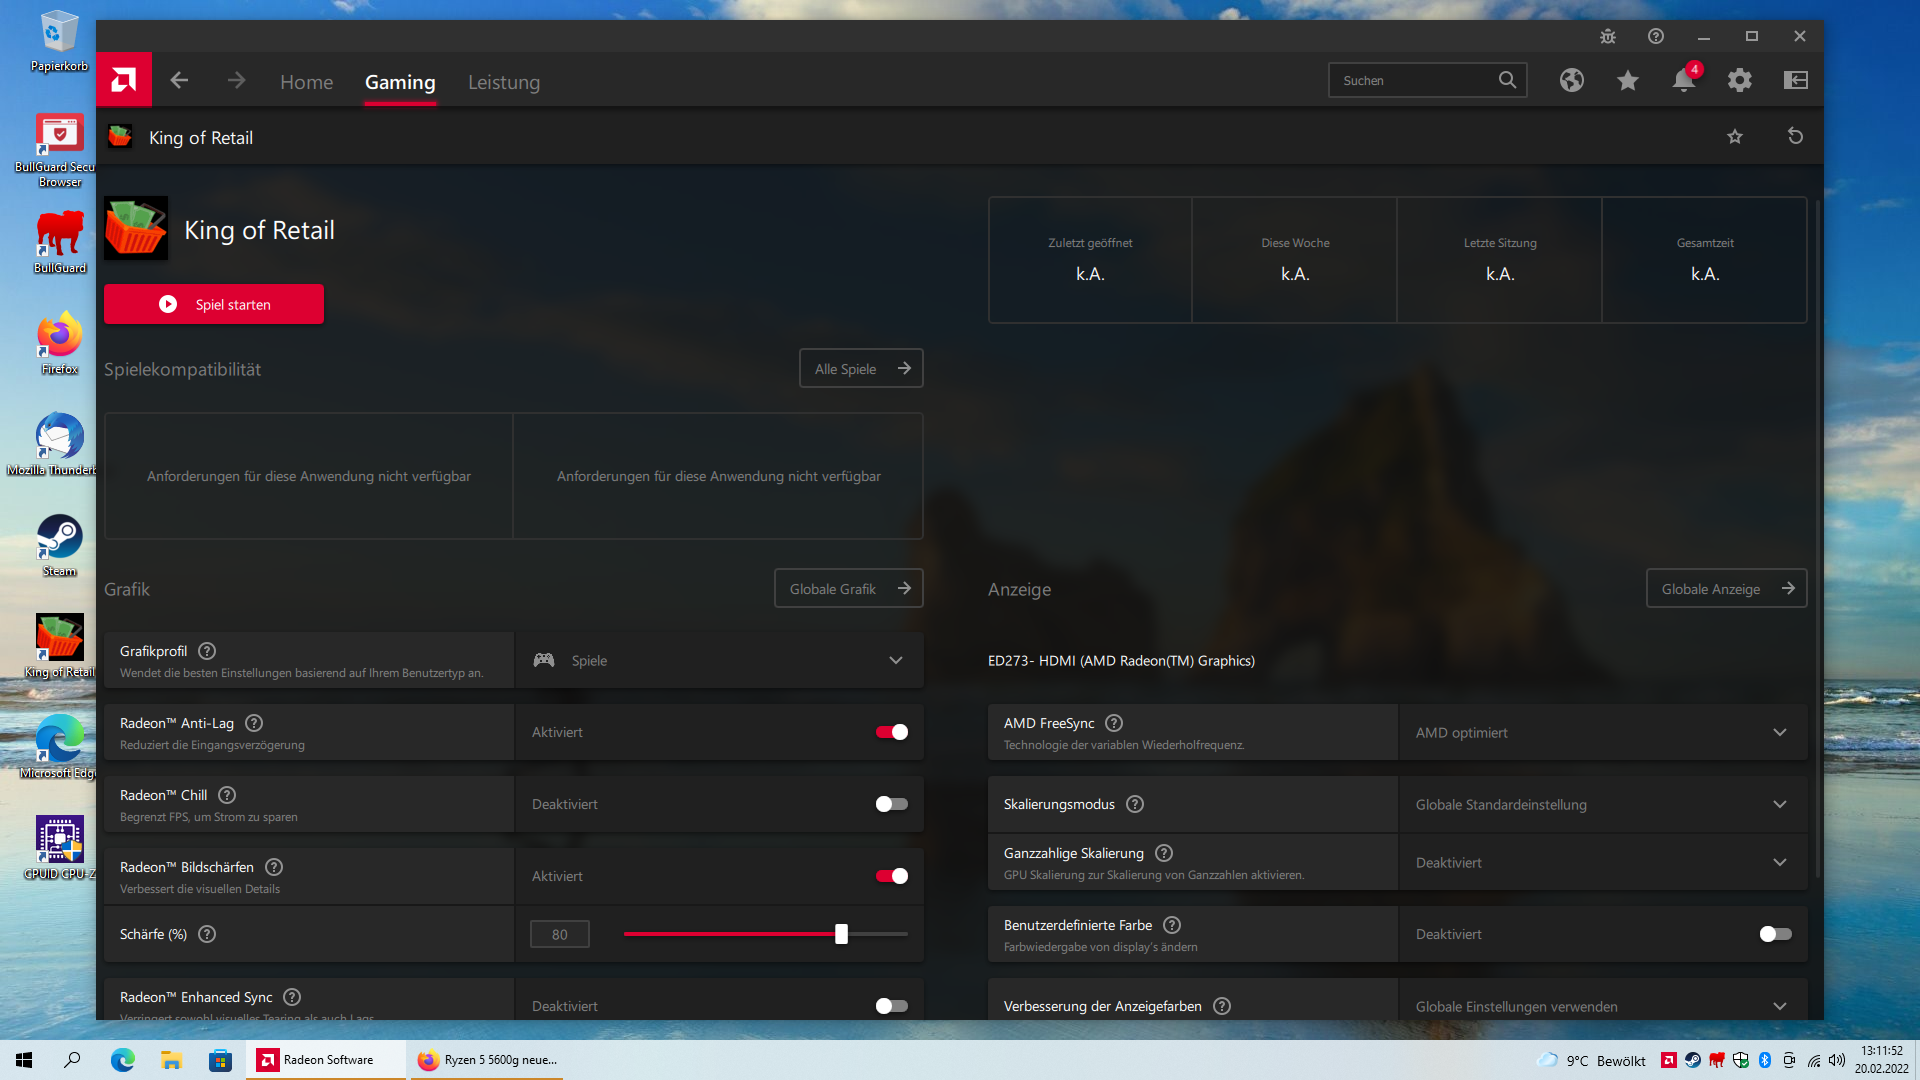
Task: Click the web browser globe icon
Action: coord(1572,81)
